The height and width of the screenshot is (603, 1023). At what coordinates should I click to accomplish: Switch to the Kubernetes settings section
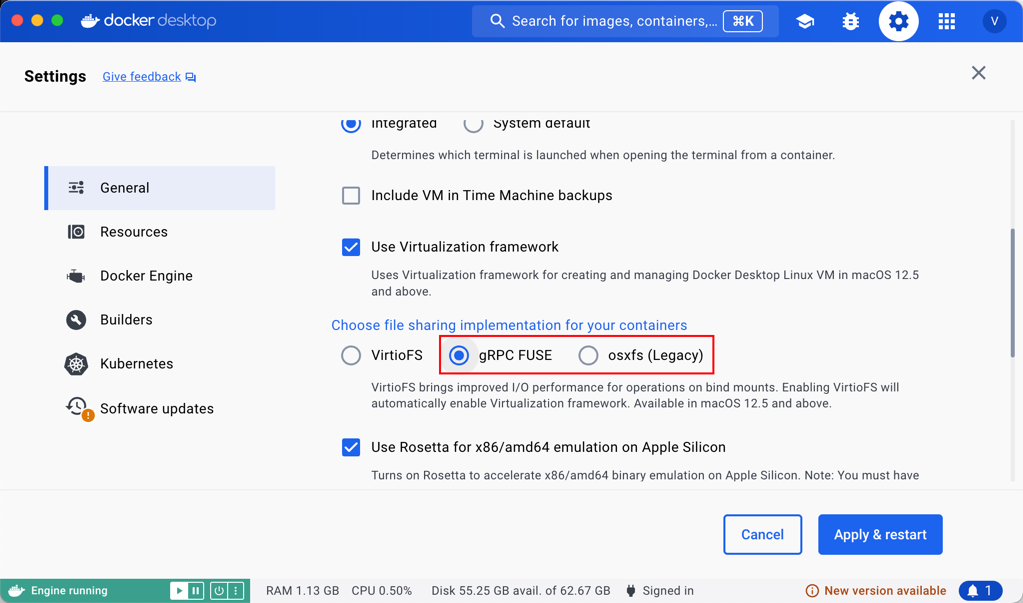[x=136, y=364]
